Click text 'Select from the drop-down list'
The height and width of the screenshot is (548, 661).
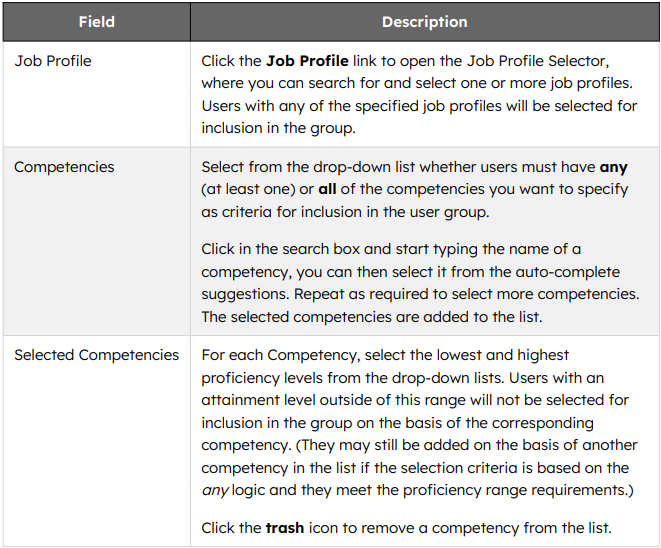[x=308, y=167]
